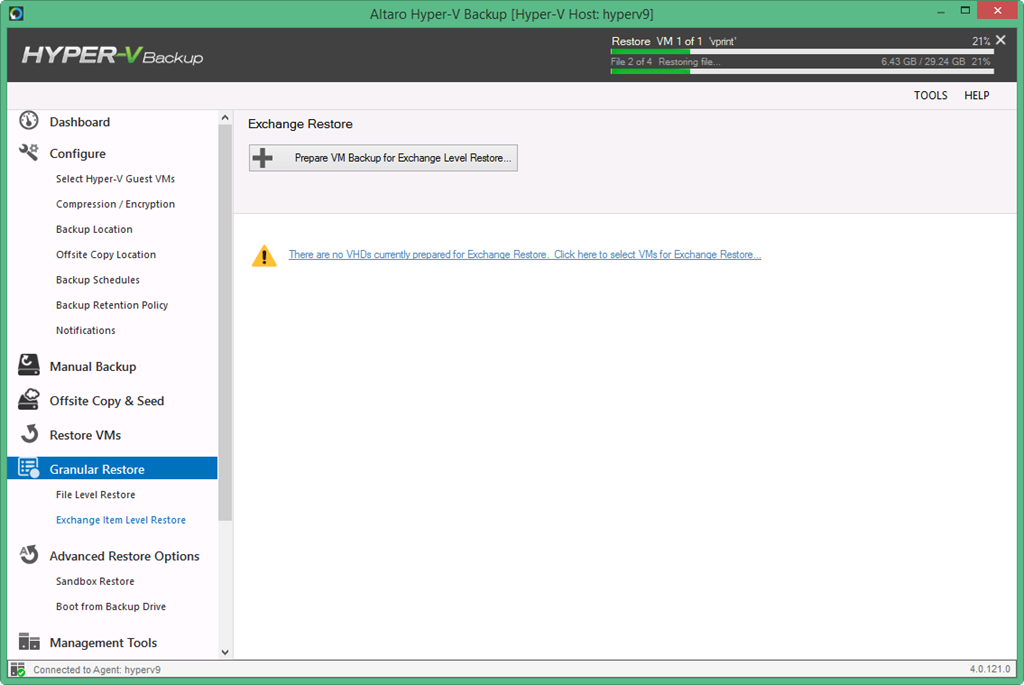1024x685 pixels.
Task: Open Advanced Restore Options
Action: coord(124,556)
